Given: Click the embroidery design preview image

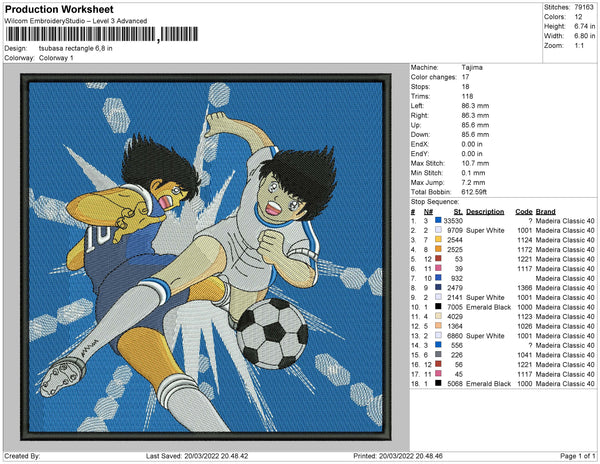Looking at the screenshot, I should (x=206, y=257).
